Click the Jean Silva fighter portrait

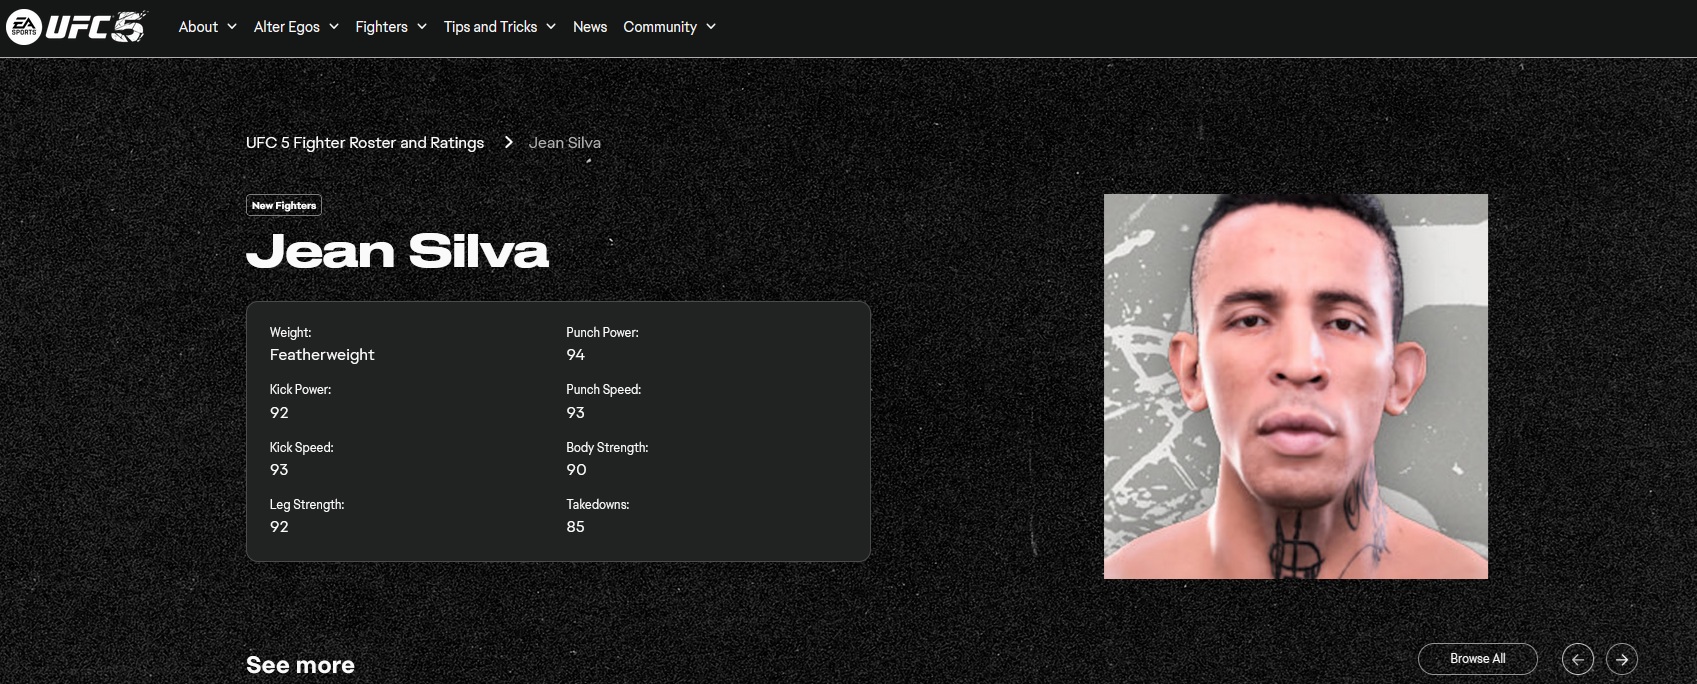coord(1296,386)
